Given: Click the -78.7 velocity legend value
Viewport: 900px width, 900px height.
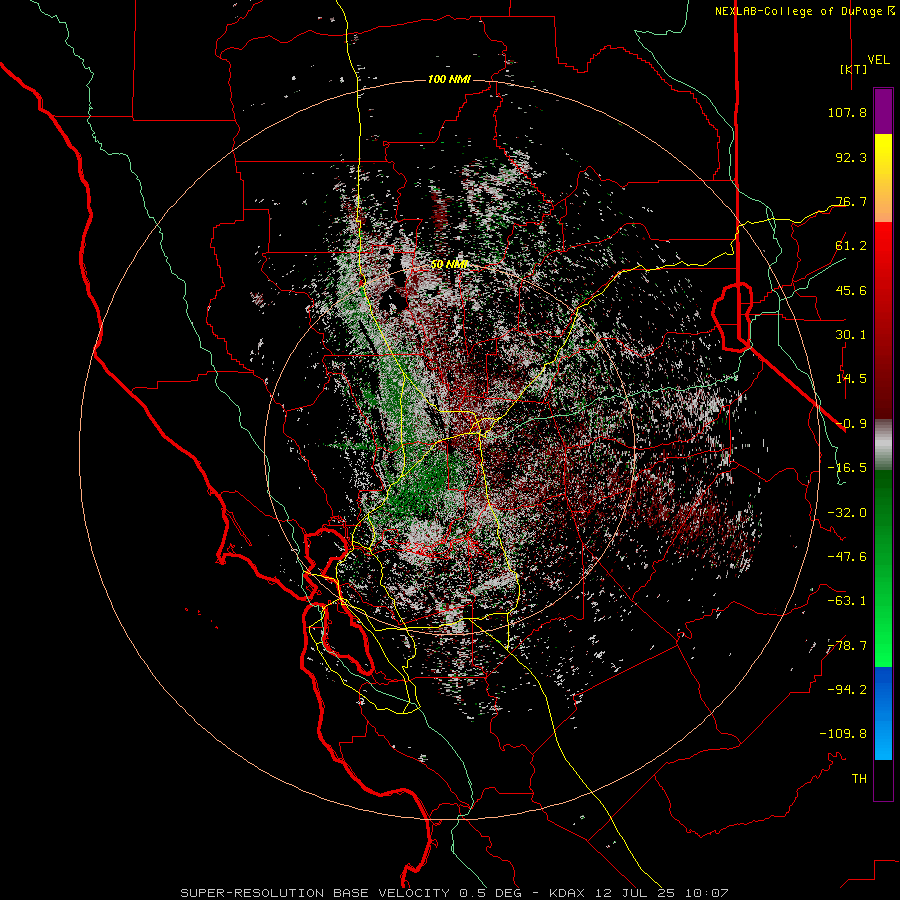Looking at the screenshot, I should 847,646.
